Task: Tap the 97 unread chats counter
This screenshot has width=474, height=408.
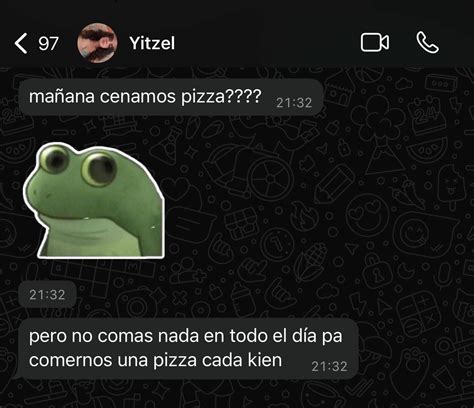Action: 48,44
